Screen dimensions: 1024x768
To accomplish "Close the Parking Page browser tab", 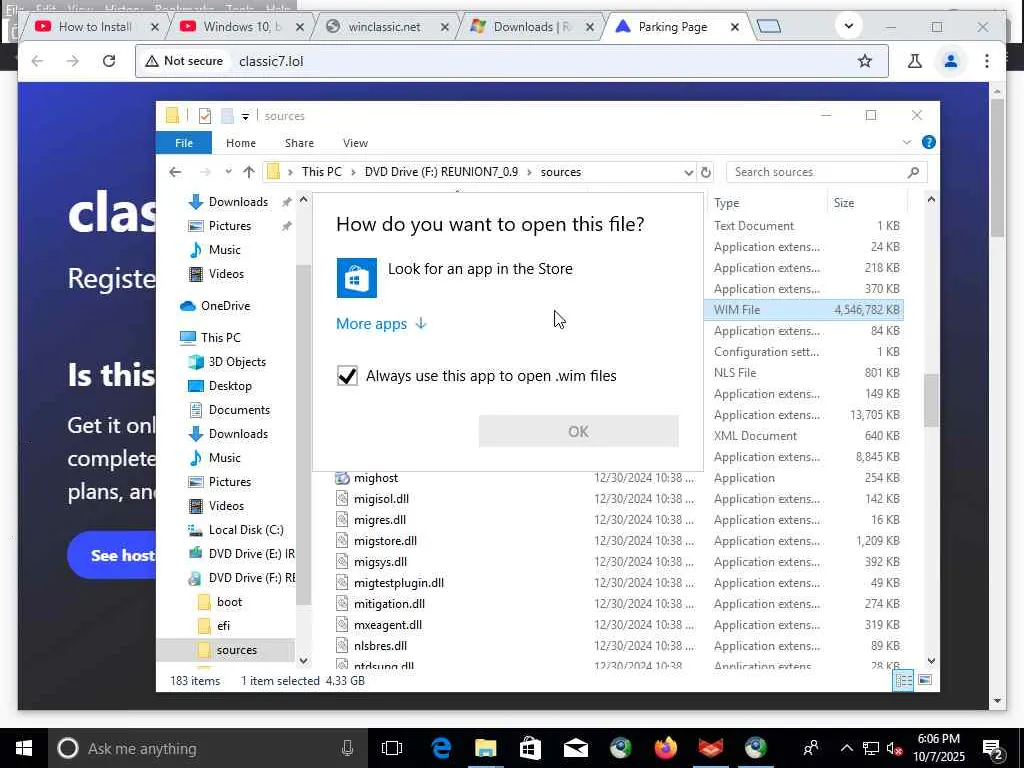I will [735, 27].
